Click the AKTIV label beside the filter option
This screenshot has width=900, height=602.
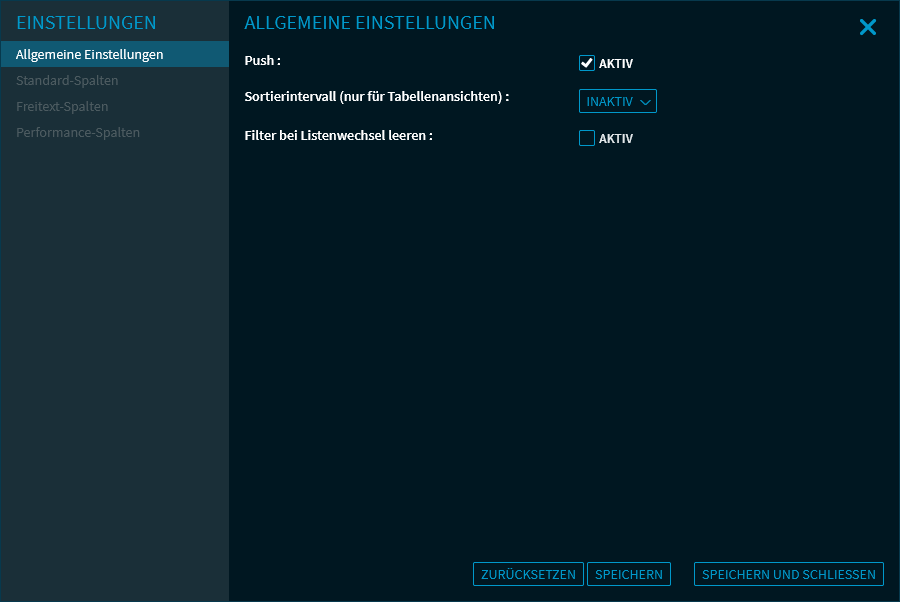click(616, 139)
